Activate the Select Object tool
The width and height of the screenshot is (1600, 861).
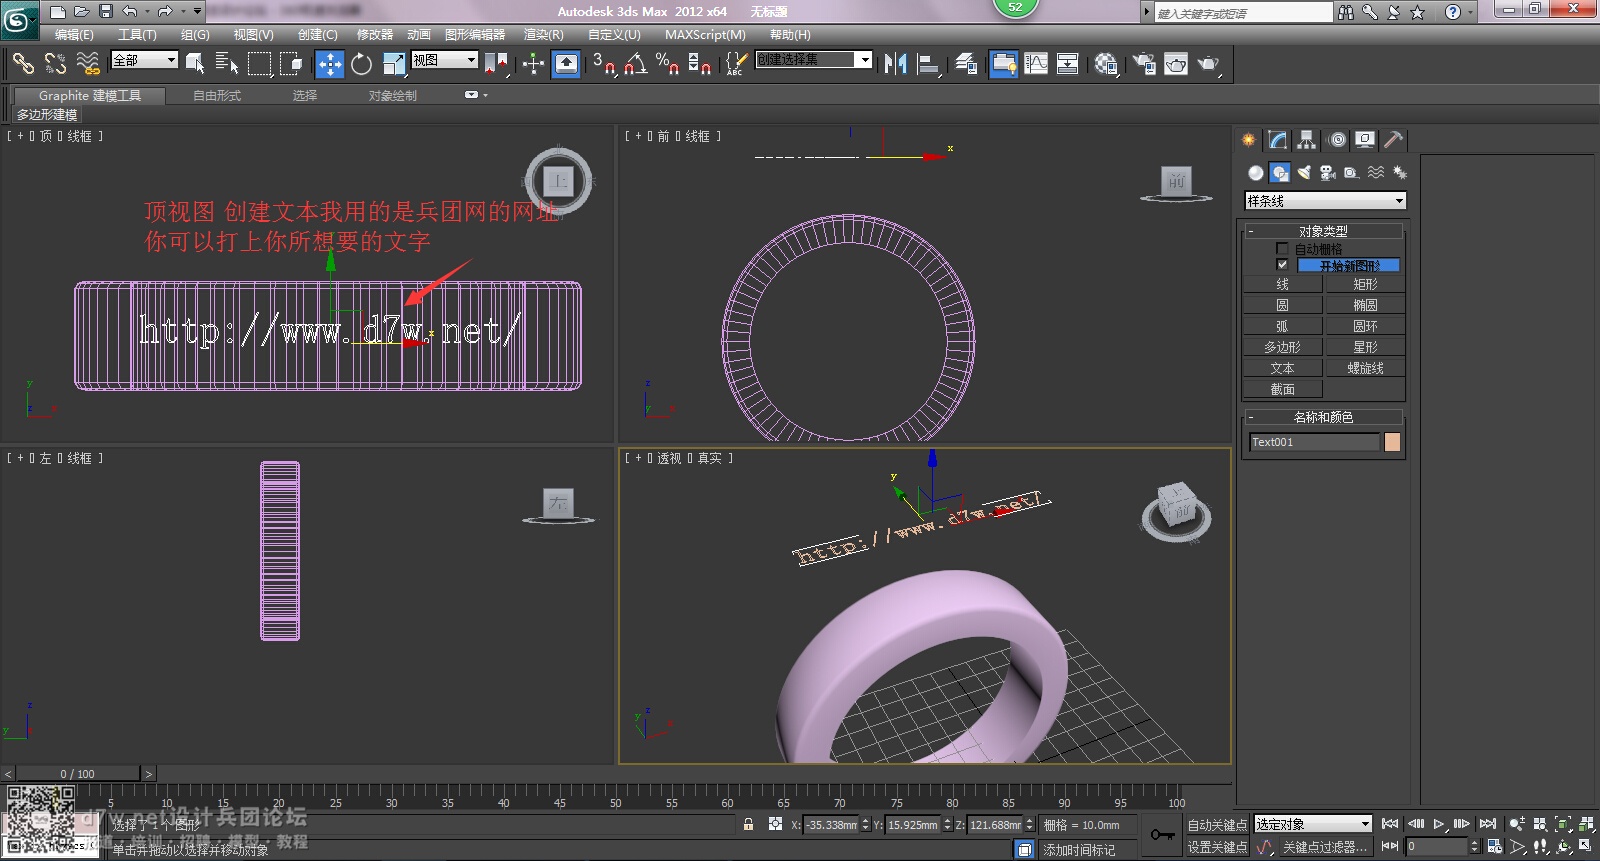pyautogui.click(x=195, y=64)
